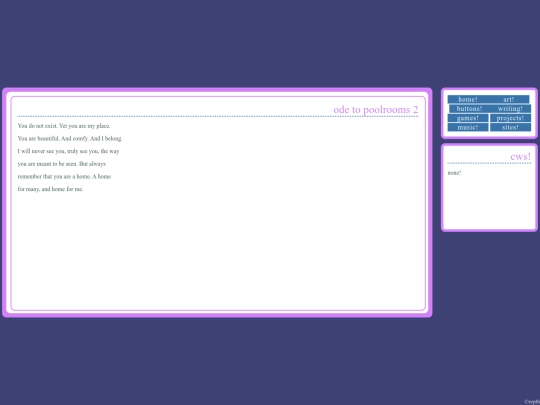
Task: Open the games! link
Action: pos(468,118)
